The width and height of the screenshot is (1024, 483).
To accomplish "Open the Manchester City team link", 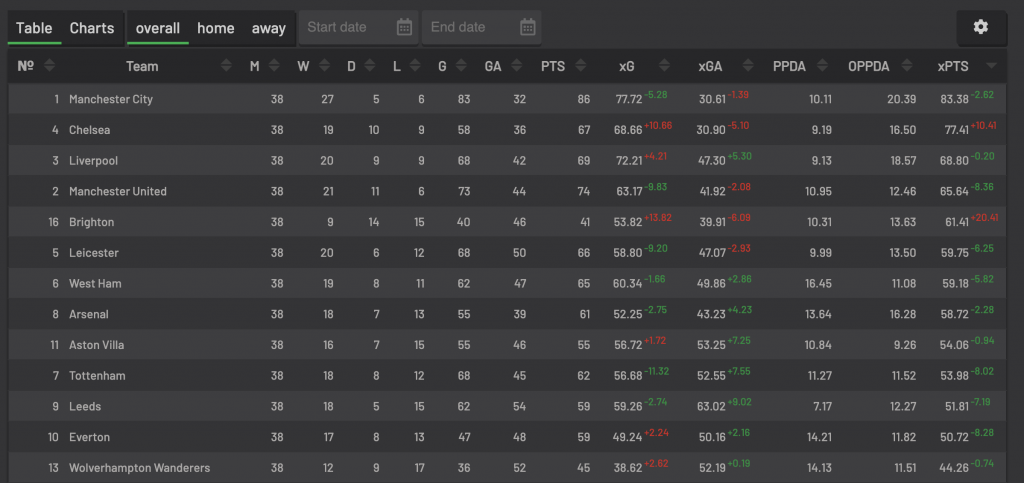I will pos(111,99).
